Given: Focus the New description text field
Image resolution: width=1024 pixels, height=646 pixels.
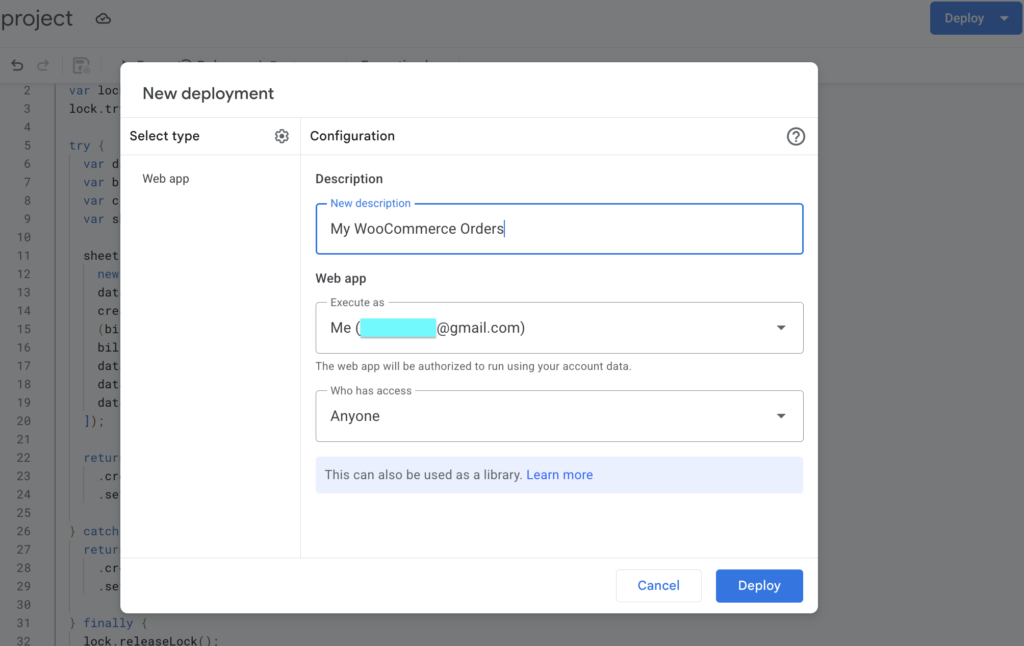Looking at the screenshot, I should [559, 229].
